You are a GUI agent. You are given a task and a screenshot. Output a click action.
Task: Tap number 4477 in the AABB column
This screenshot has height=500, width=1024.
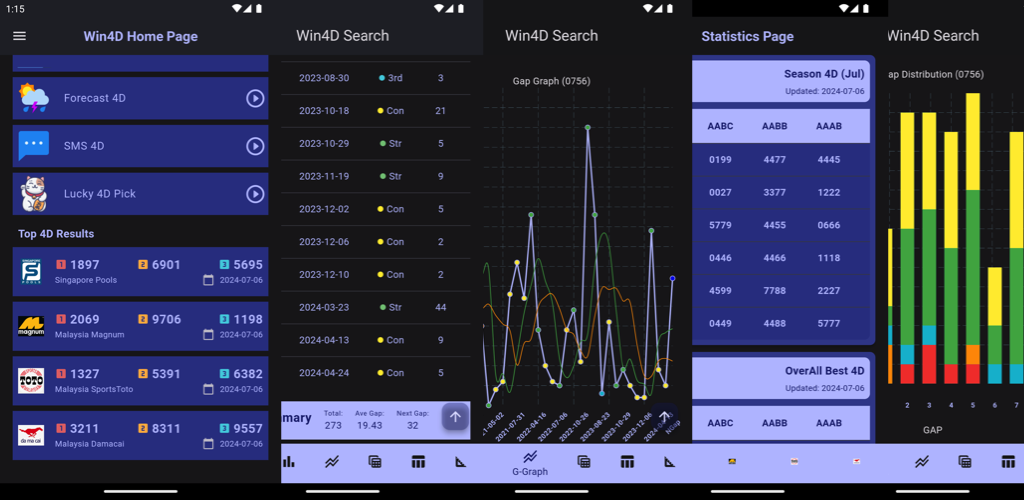[774, 160]
